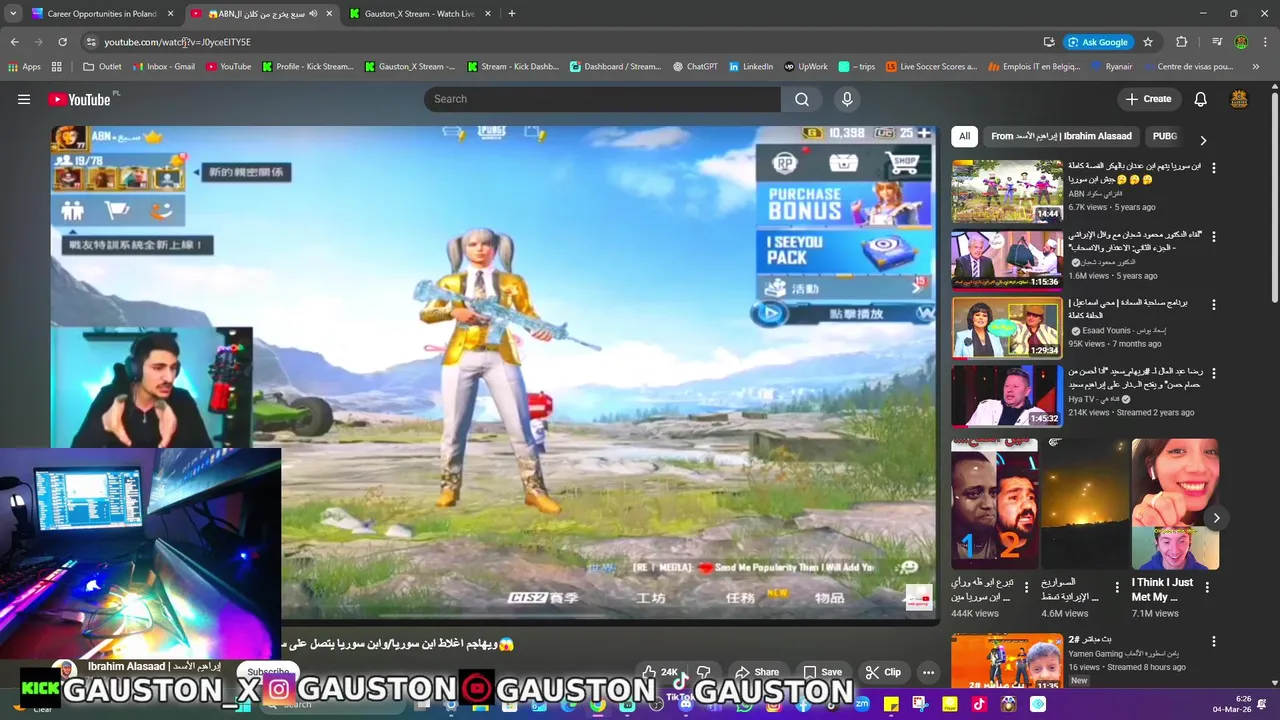Reload the current page
Image resolution: width=1280 pixels, height=720 pixels.
pos(62,42)
